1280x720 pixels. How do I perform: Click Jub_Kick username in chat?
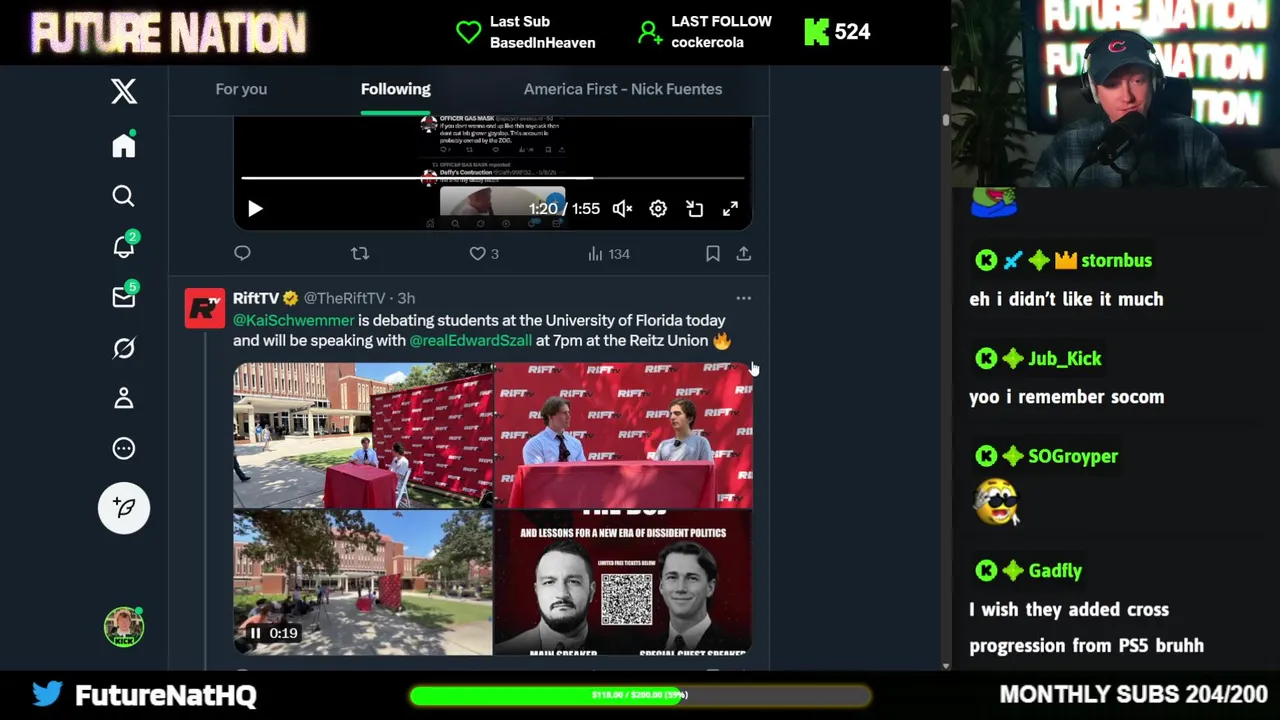(x=1065, y=358)
